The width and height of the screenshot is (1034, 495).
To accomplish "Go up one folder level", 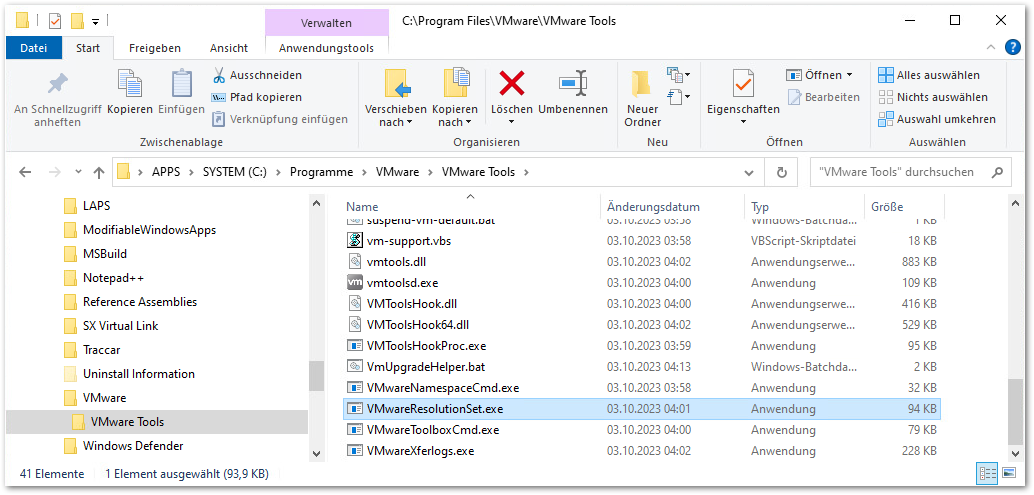I will (x=99, y=173).
